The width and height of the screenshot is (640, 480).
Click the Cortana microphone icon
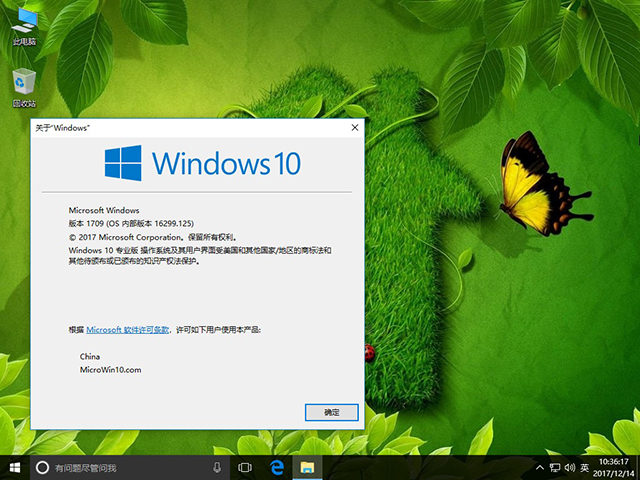217,468
